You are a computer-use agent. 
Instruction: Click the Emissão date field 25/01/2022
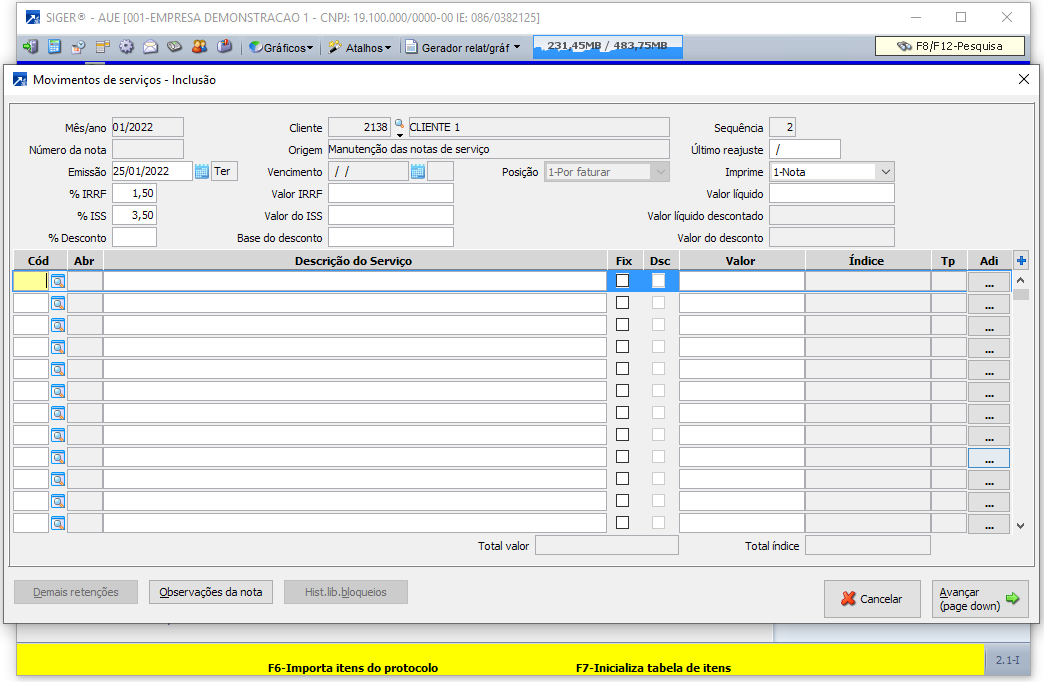(152, 171)
